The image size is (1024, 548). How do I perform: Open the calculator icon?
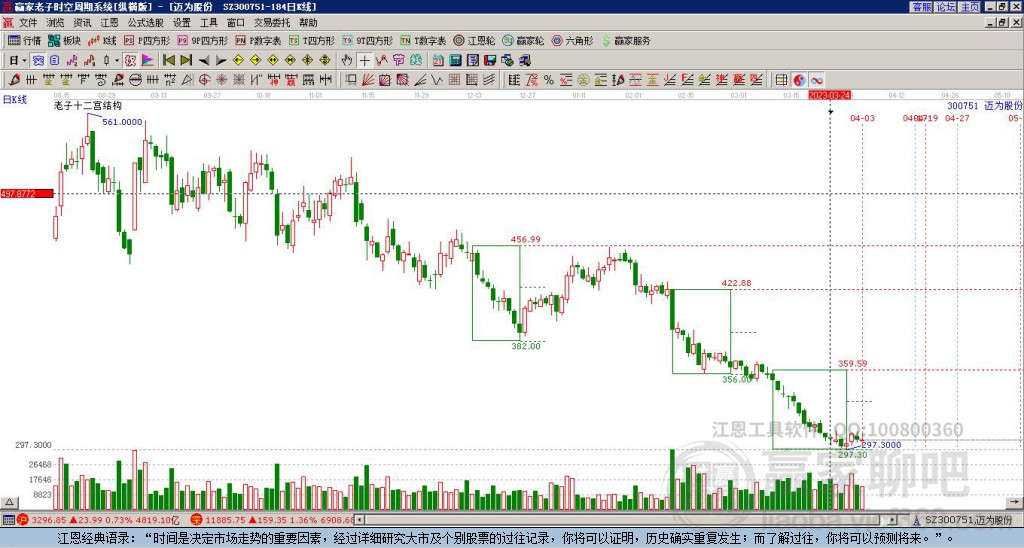tap(455, 60)
